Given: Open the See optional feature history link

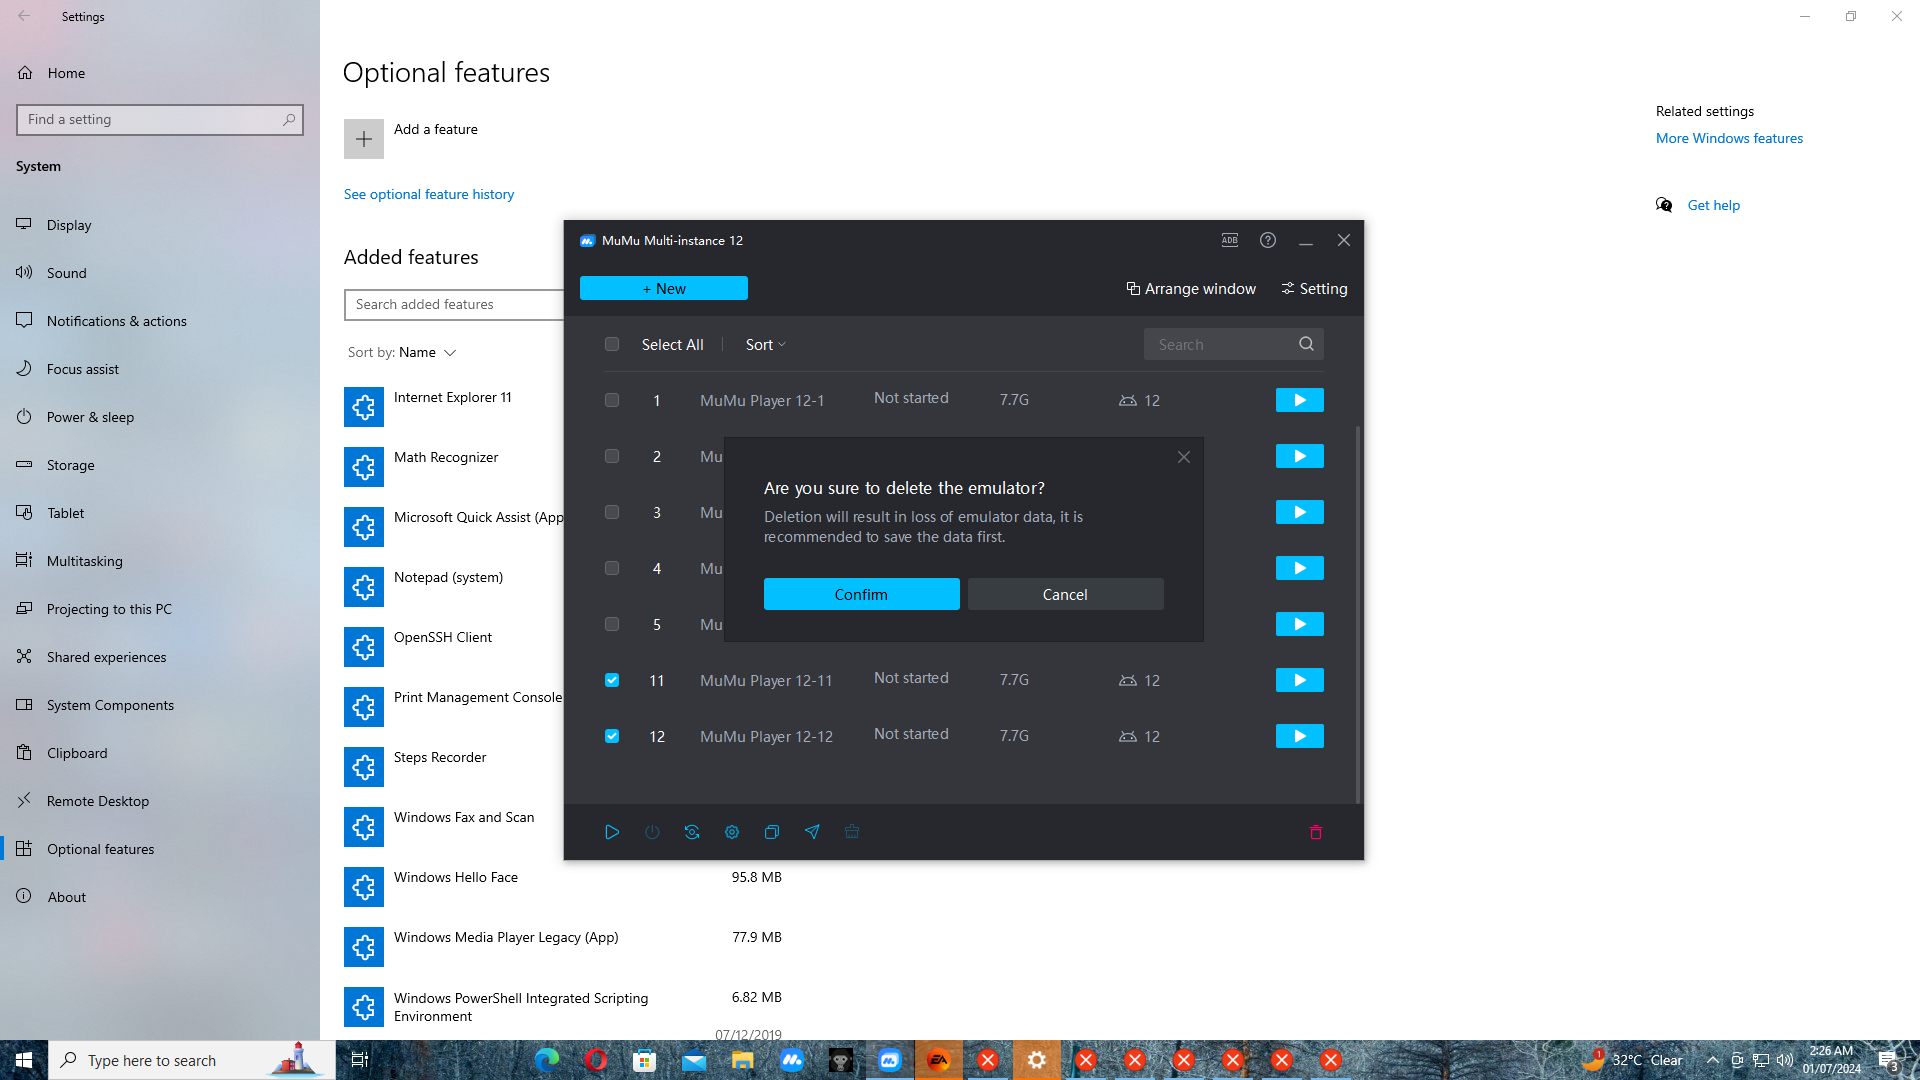Looking at the screenshot, I should pyautogui.click(x=429, y=194).
